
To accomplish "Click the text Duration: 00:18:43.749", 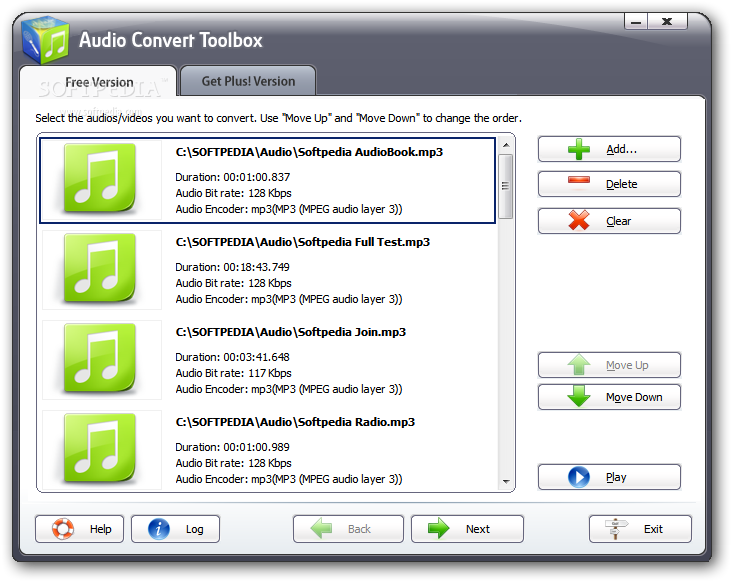I will (232, 267).
